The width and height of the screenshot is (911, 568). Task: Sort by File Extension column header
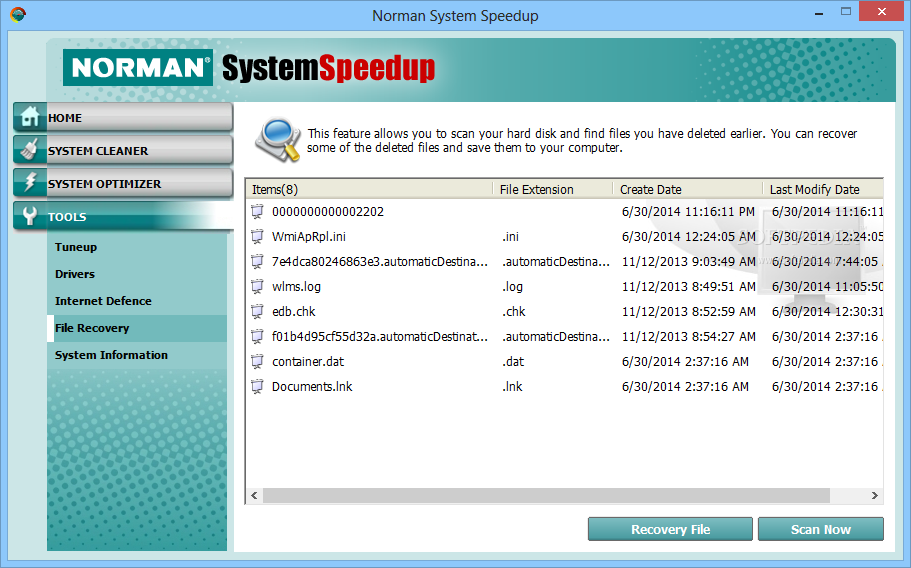pyautogui.click(x=553, y=189)
